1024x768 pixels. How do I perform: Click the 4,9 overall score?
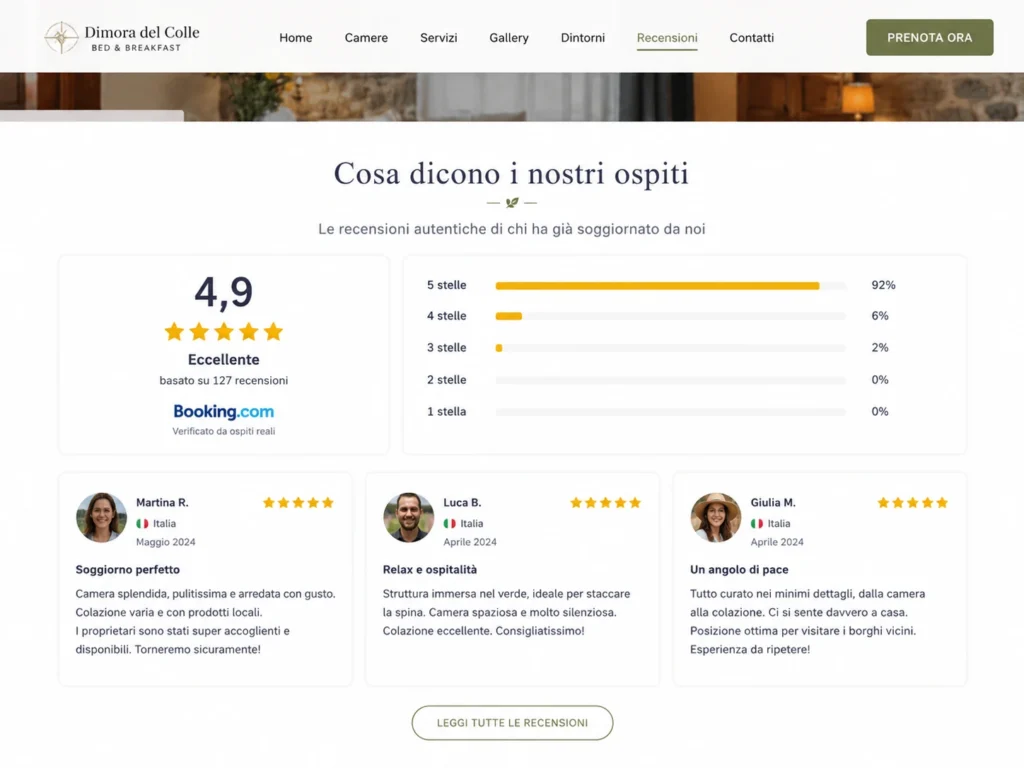(223, 292)
